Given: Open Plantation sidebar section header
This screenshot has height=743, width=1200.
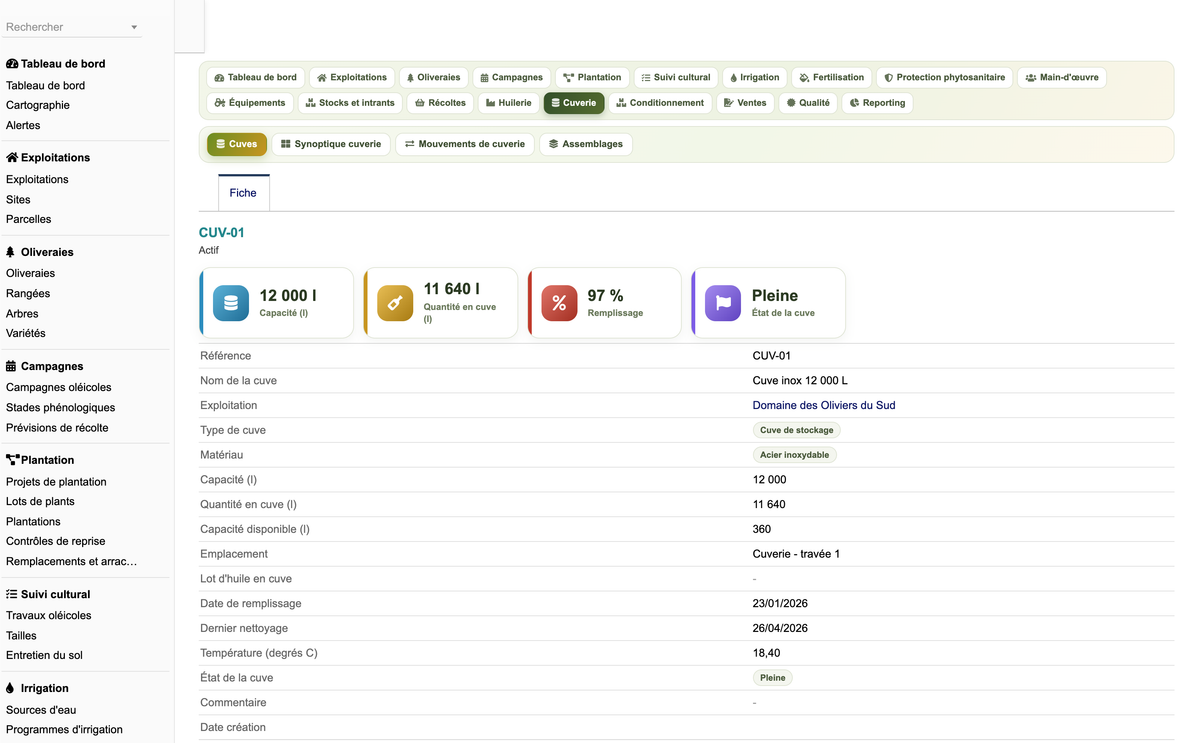Looking at the screenshot, I should [x=40, y=460].
